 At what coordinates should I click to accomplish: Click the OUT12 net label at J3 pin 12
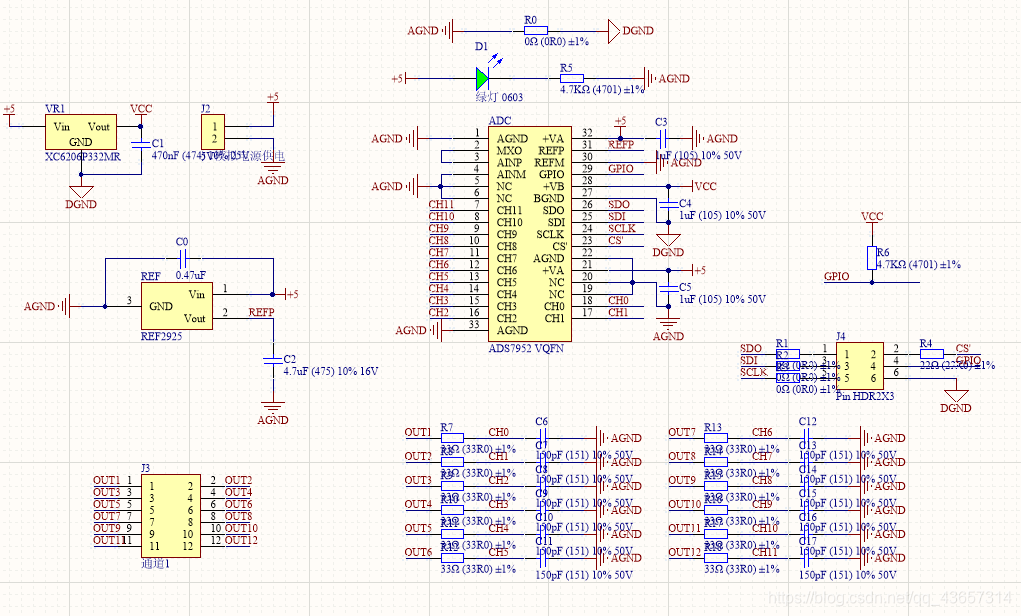point(241,540)
